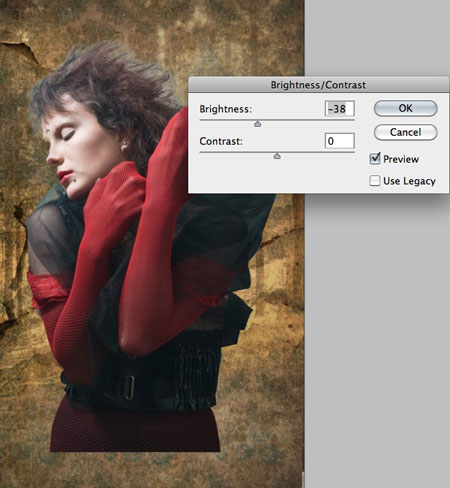
Task: Focus the Brightness value field showing -38
Action: pos(339,109)
